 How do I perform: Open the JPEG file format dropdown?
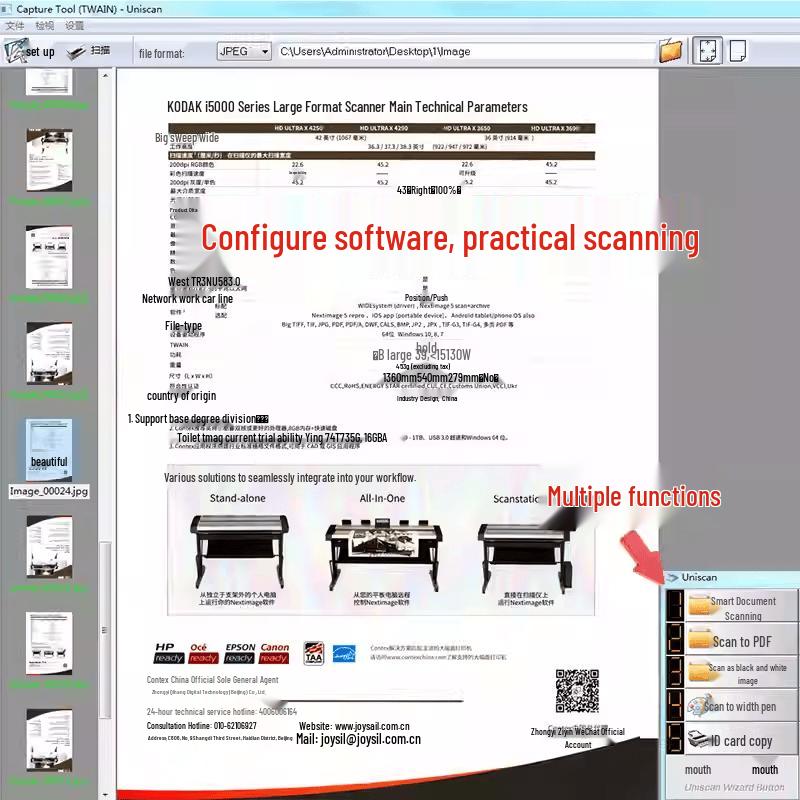click(244, 51)
